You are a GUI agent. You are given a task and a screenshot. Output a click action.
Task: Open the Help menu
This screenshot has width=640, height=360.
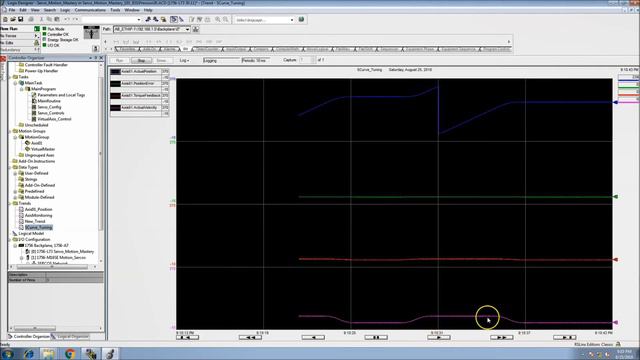(148, 10)
